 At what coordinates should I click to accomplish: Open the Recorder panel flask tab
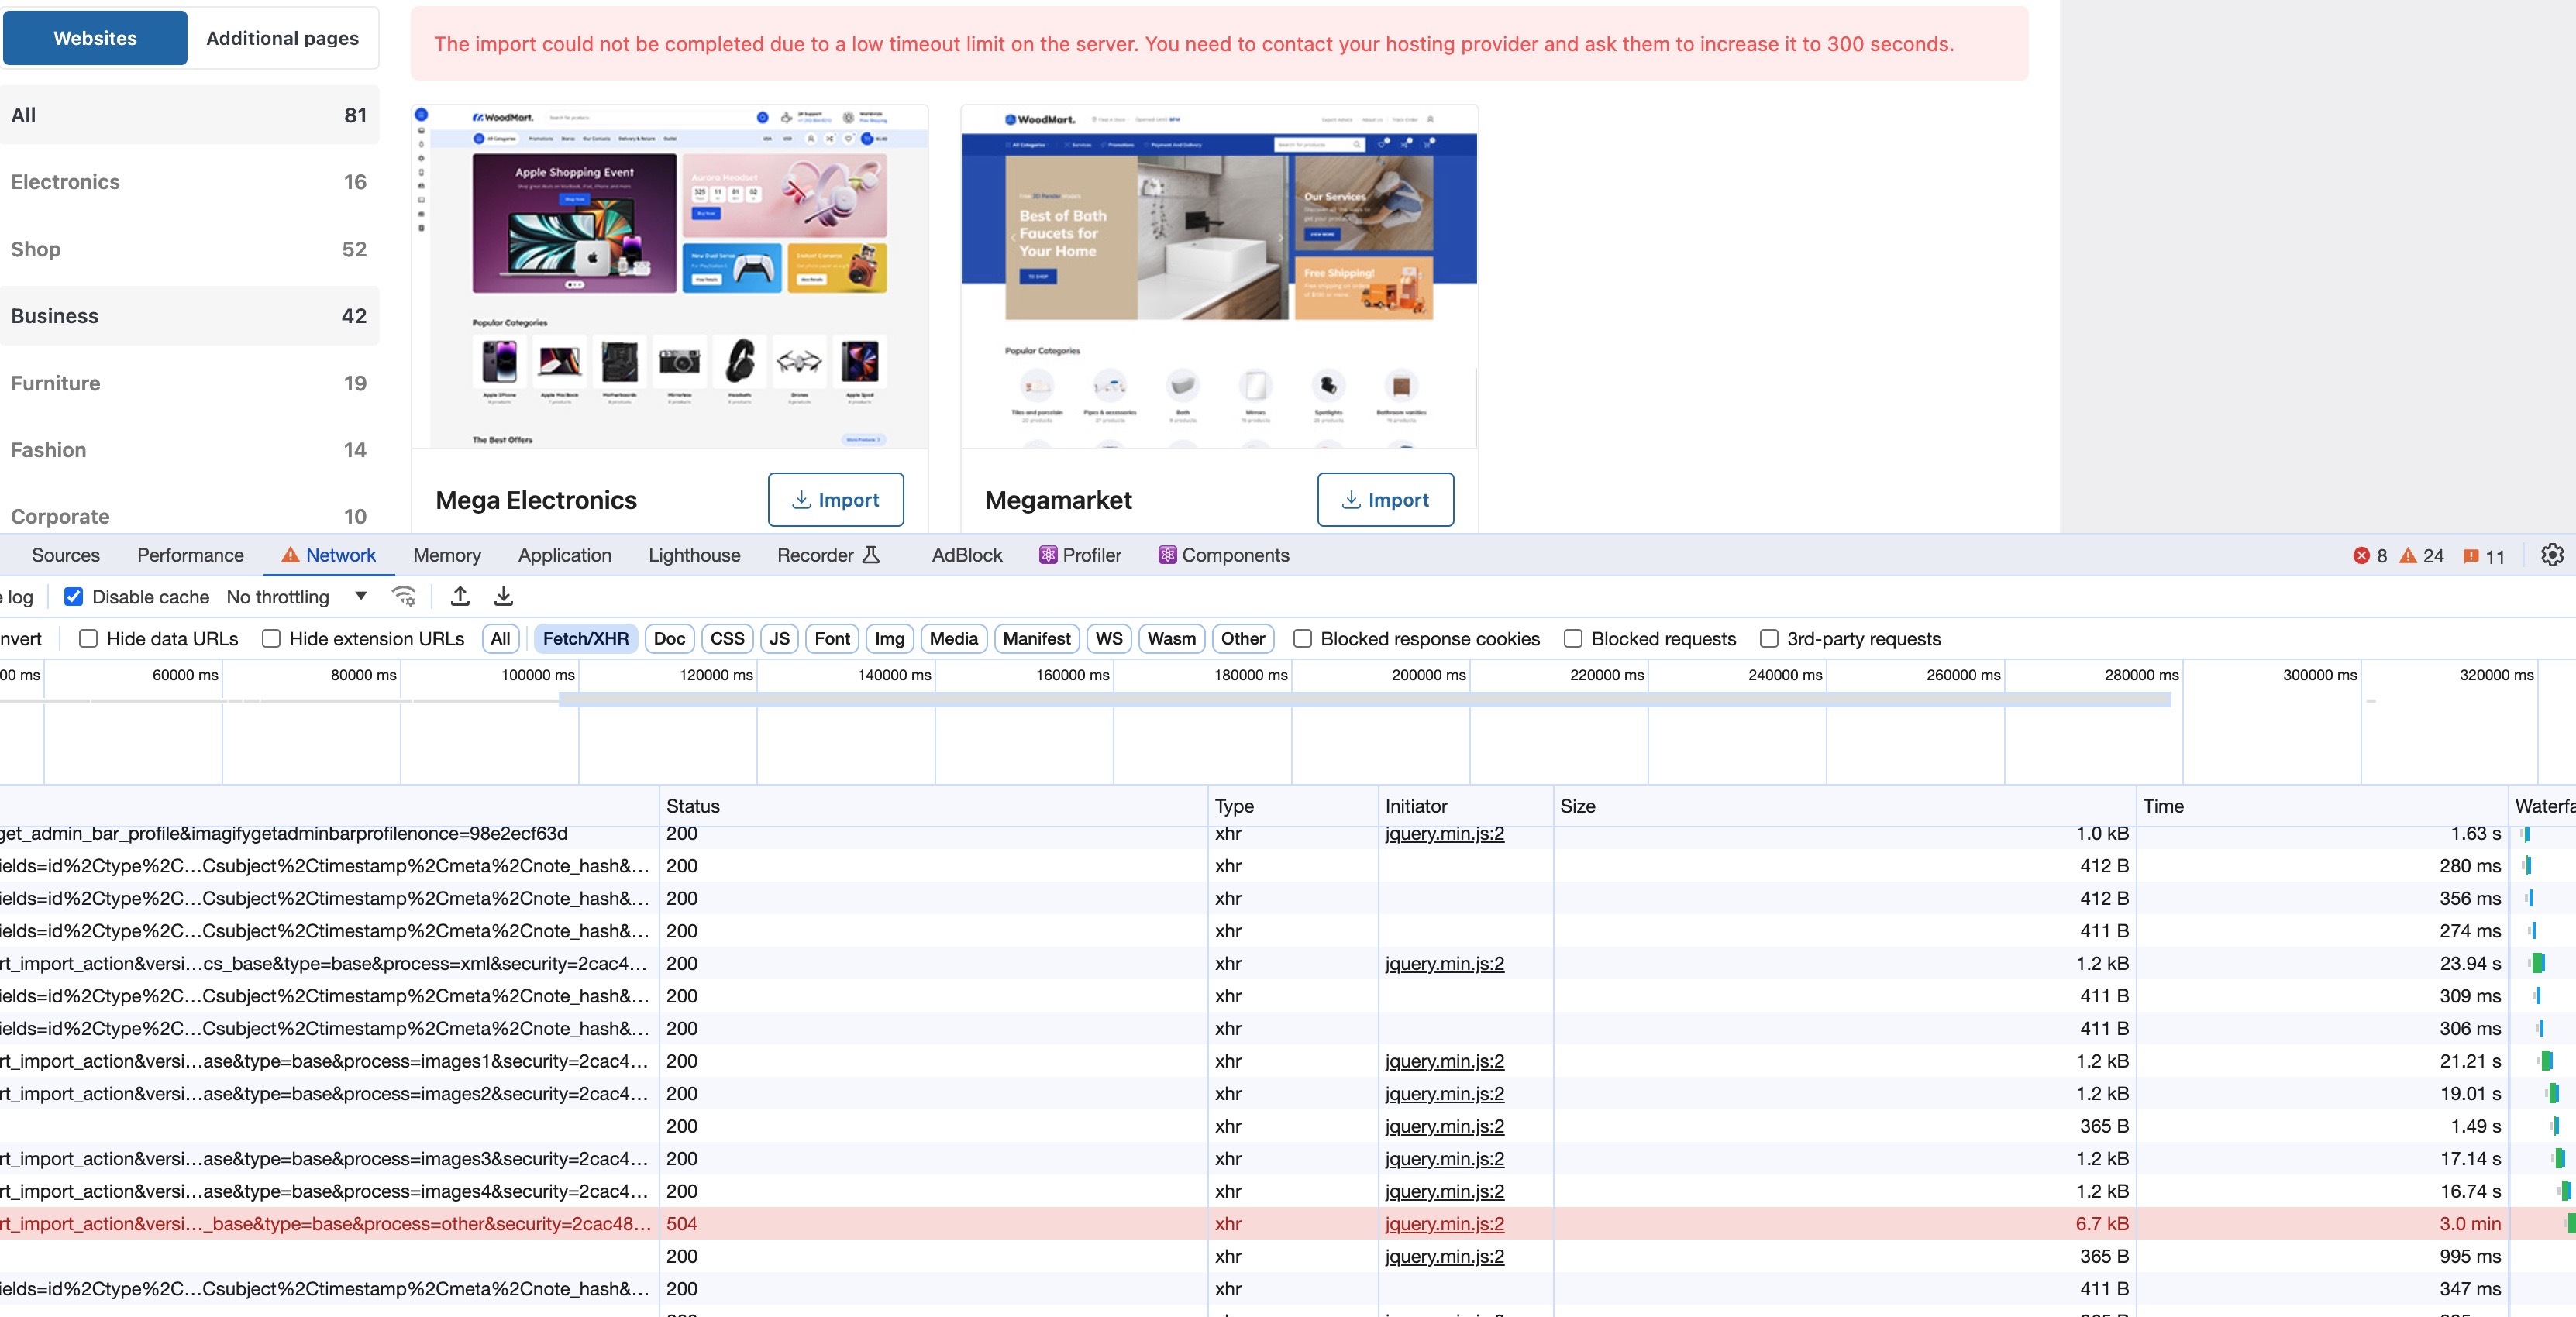pos(828,555)
